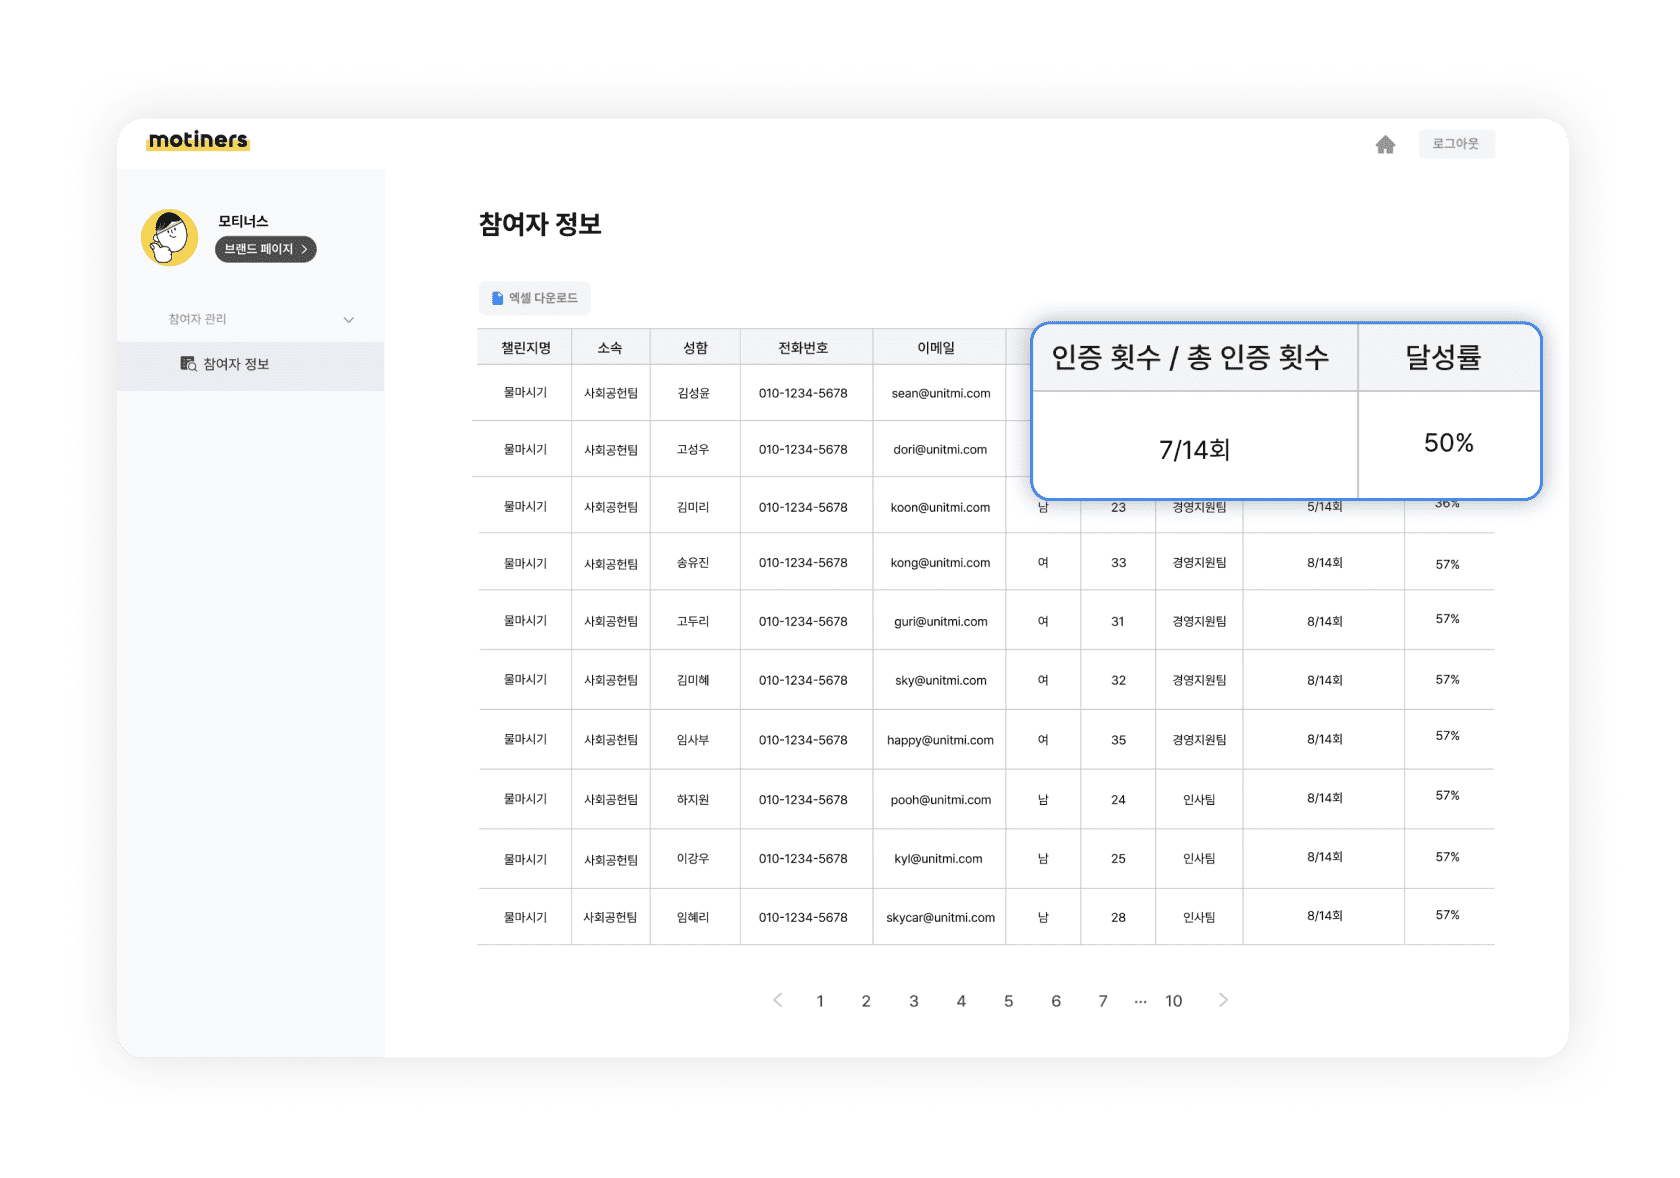Viewport: 1680px width, 1178px height.
Task: Go to page 2
Action: (866, 1001)
